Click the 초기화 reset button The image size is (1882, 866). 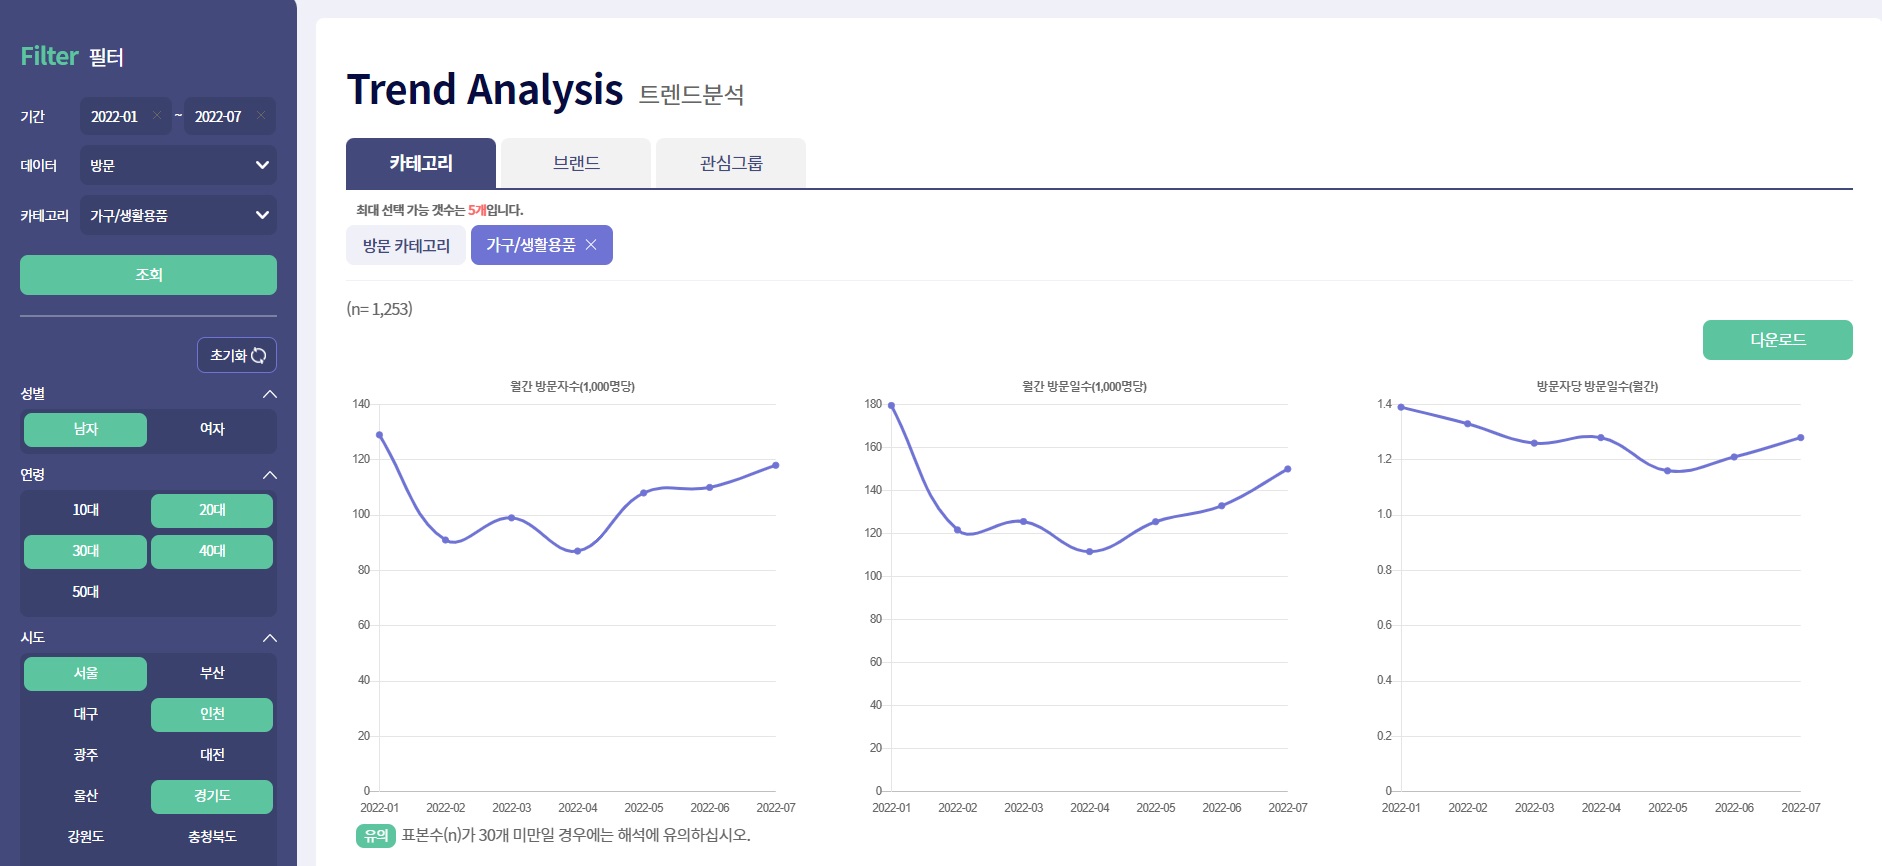237,355
